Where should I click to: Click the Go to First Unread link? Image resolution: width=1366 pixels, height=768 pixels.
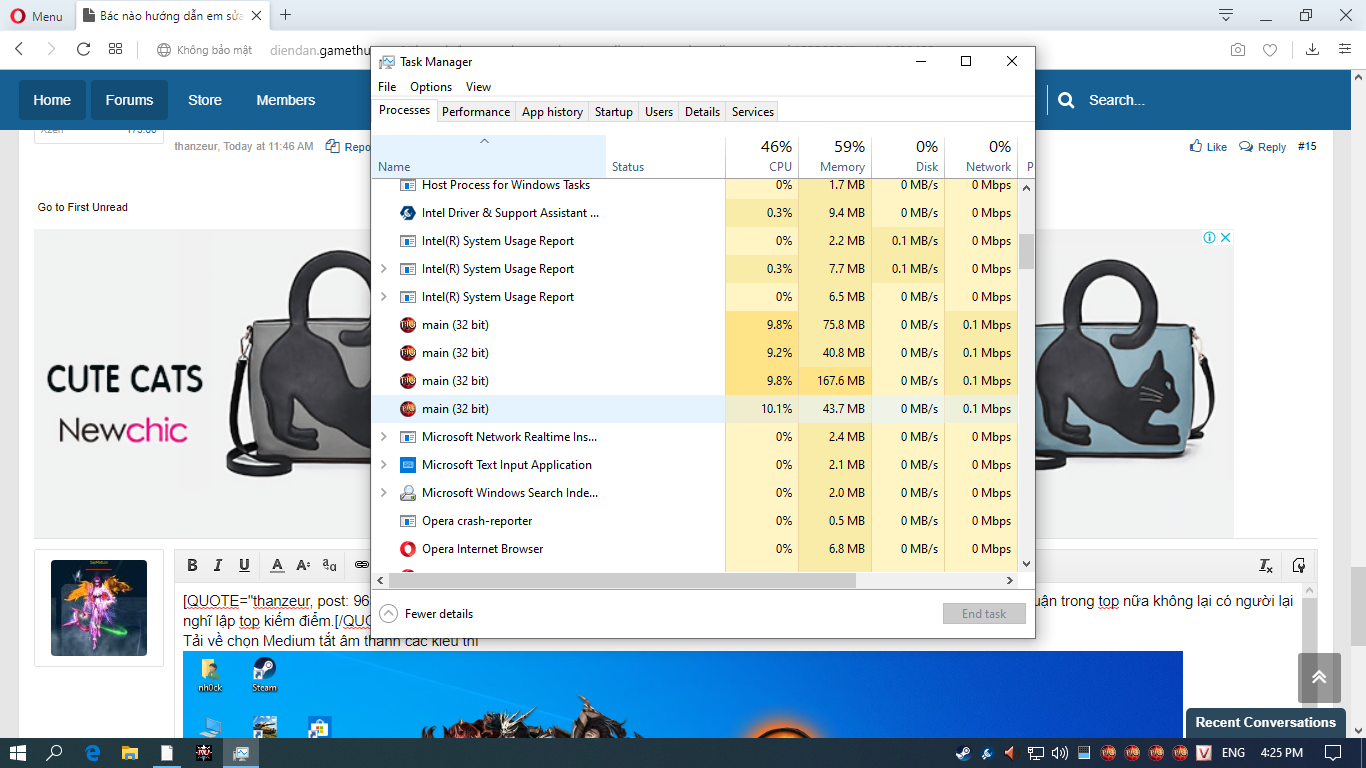pyautogui.click(x=83, y=207)
